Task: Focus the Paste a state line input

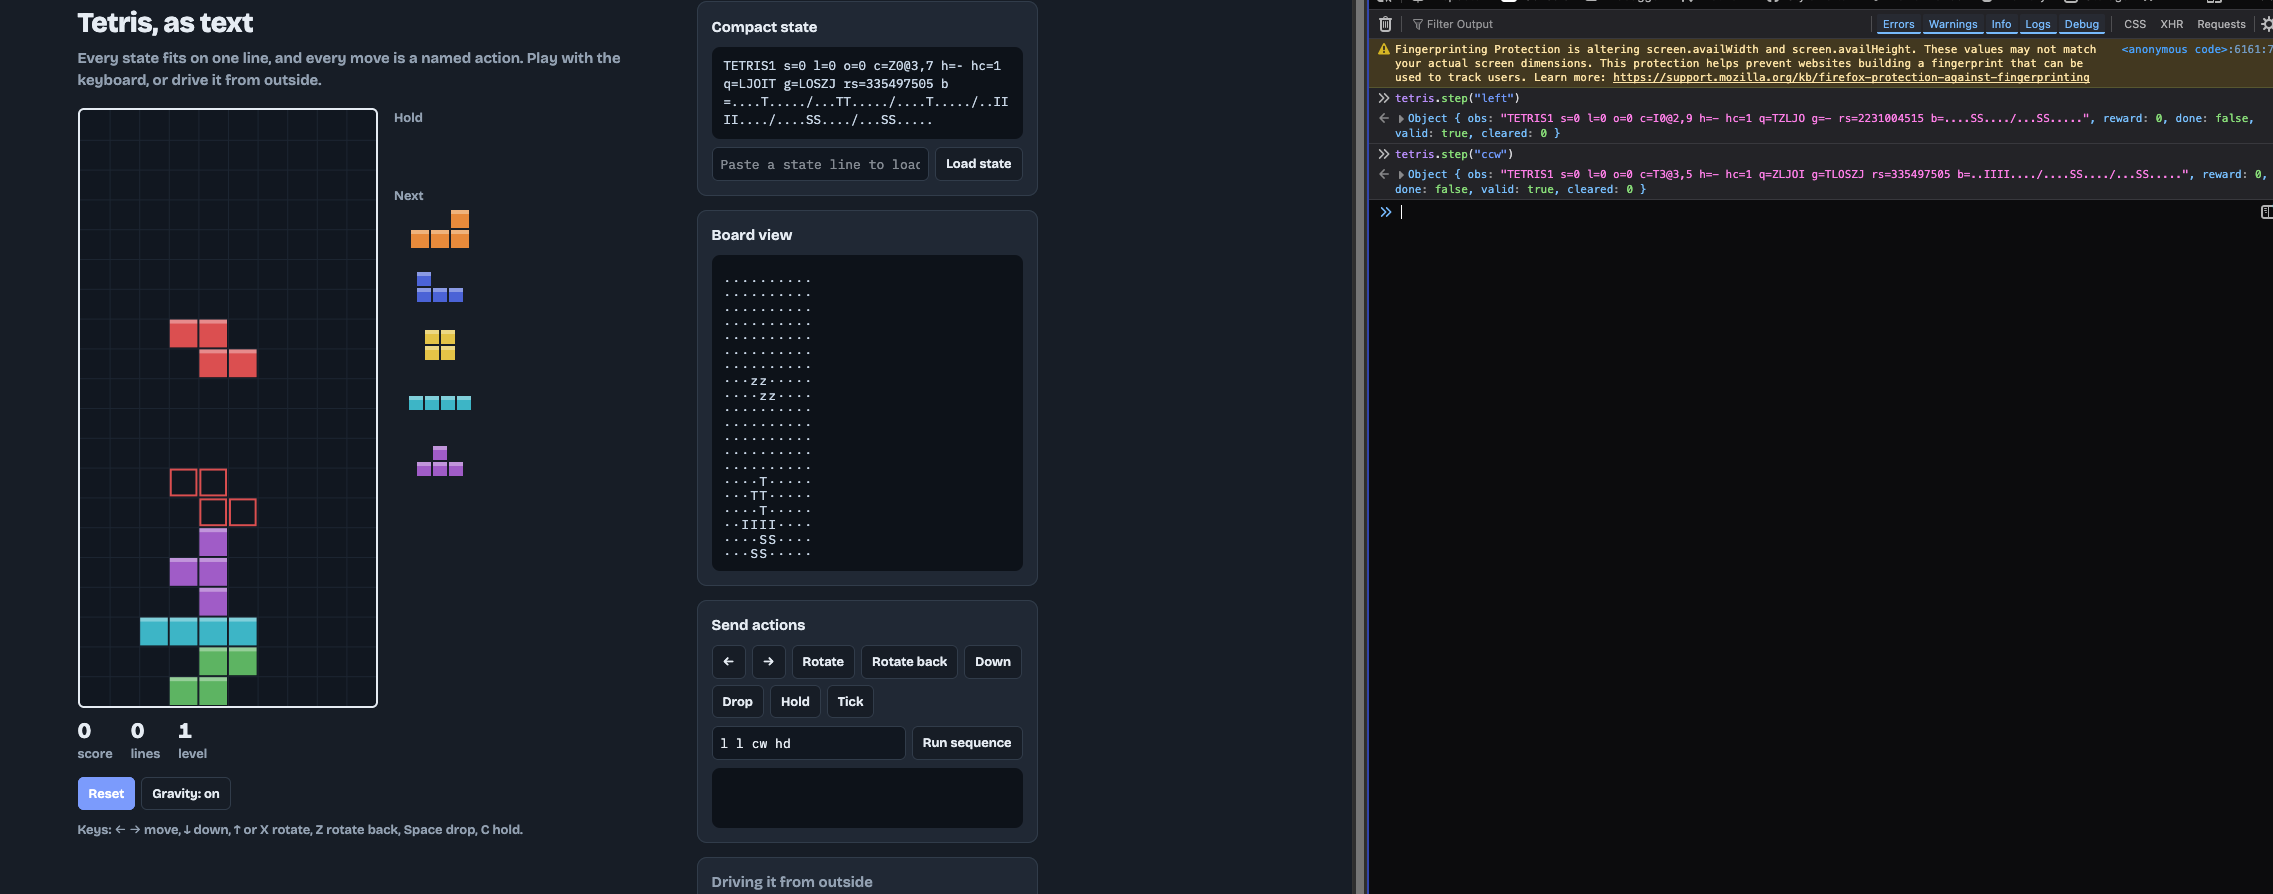Action: [x=820, y=164]
